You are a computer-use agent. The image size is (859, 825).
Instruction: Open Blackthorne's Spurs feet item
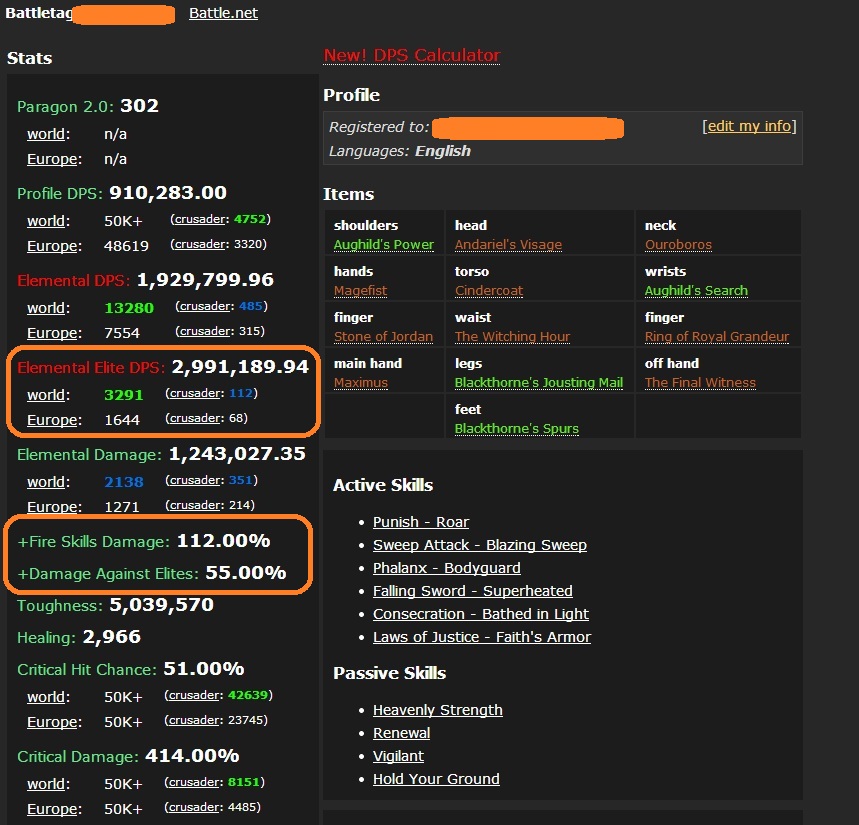click(516, 428)
